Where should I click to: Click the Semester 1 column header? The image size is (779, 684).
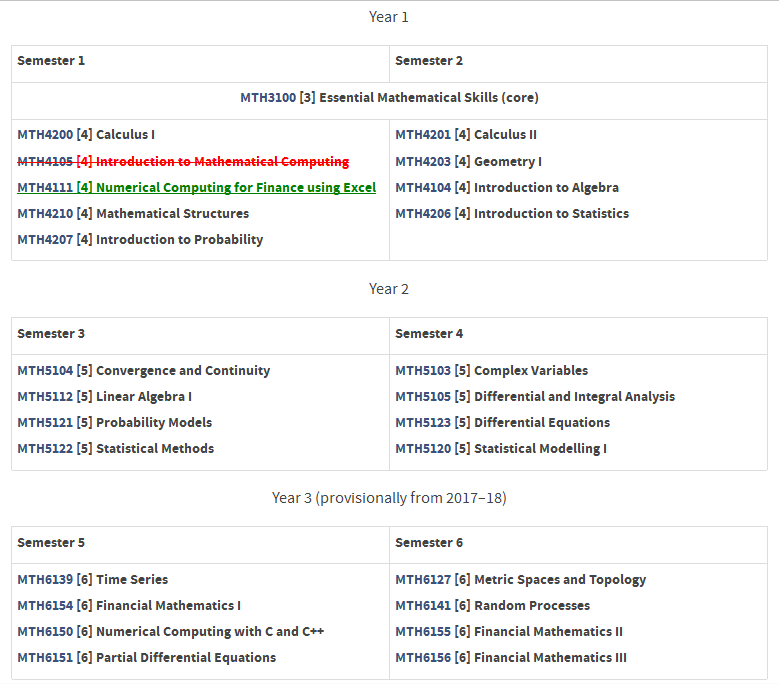pos(51,61)
